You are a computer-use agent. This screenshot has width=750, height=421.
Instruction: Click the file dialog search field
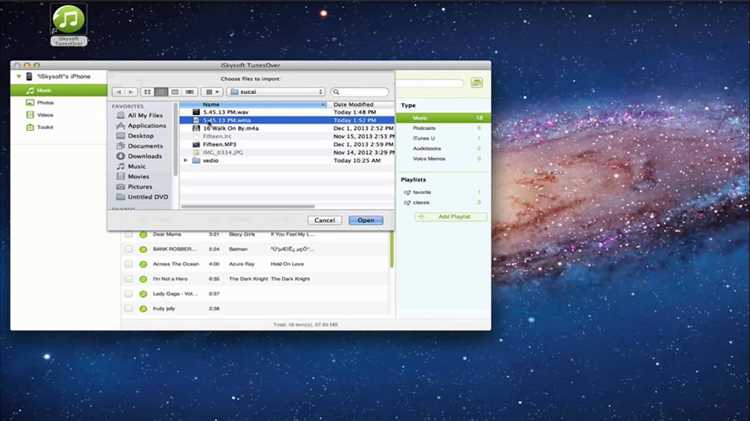click(360, 92)
